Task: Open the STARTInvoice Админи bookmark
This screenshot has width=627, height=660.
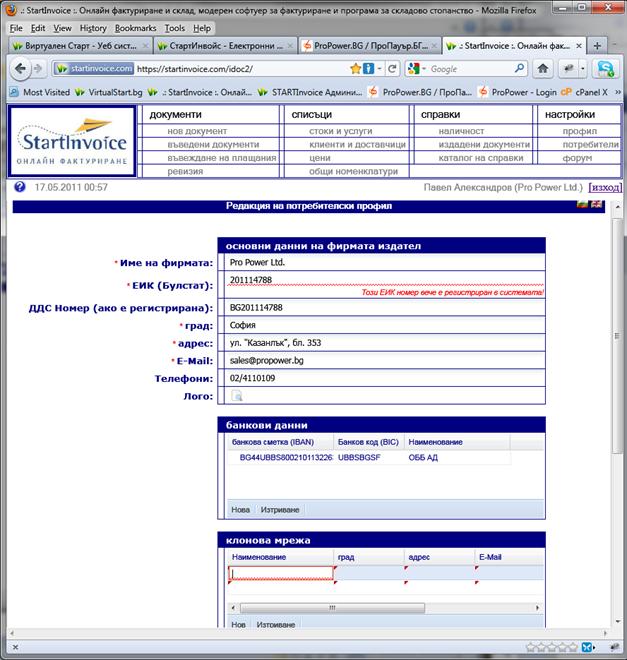Action: (x=310, y=92)
